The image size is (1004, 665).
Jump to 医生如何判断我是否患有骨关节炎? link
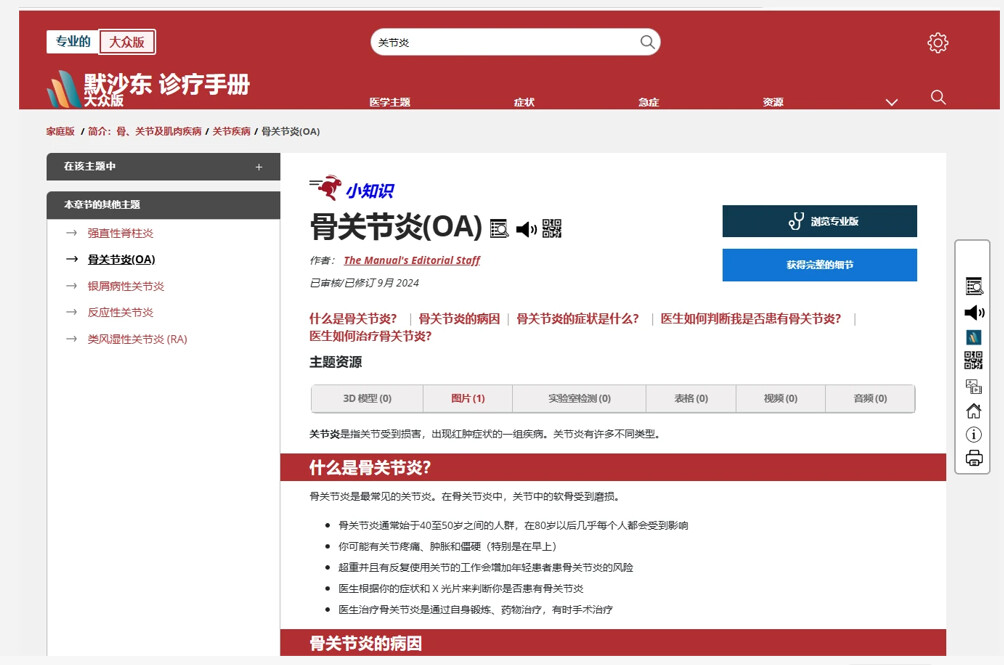[750, 319]
